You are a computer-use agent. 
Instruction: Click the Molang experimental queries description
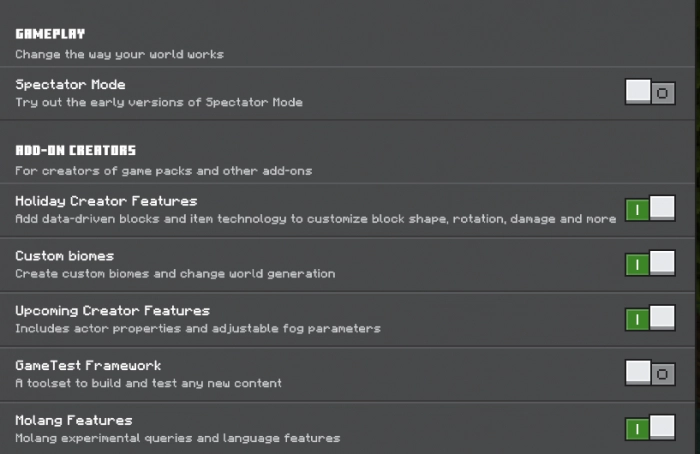point(177,438)
